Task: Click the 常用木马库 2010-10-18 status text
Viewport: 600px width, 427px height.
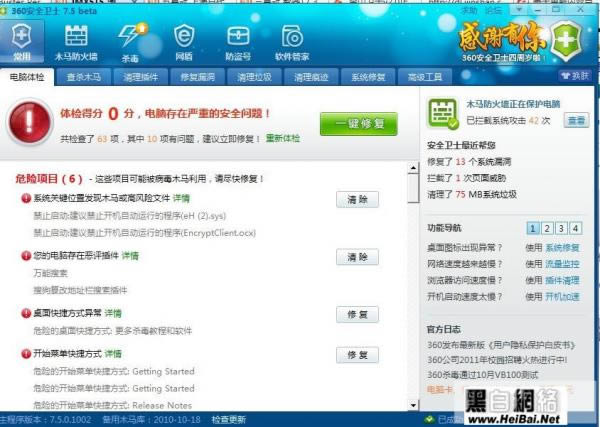Action: pyautogui.click(x=152, y=420)
